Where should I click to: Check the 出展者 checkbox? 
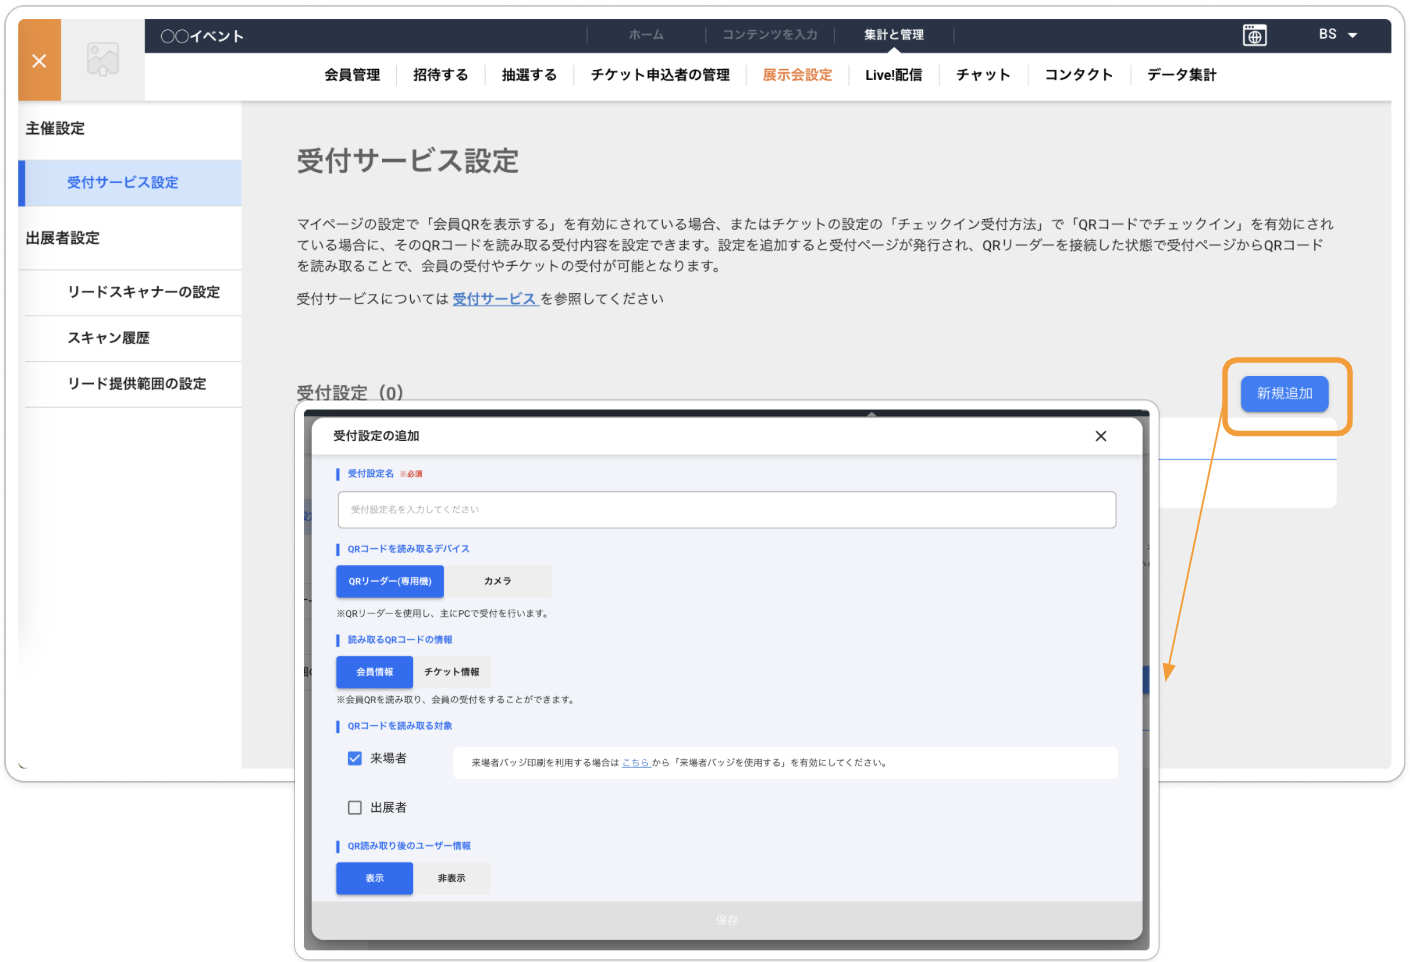355,807
